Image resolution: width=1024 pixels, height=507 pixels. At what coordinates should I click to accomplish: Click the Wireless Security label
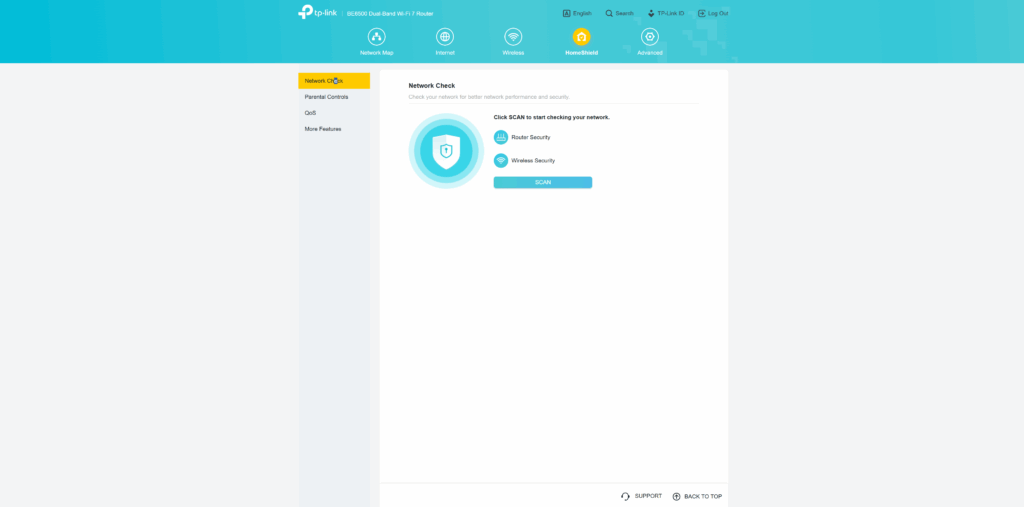click(533, 160)
